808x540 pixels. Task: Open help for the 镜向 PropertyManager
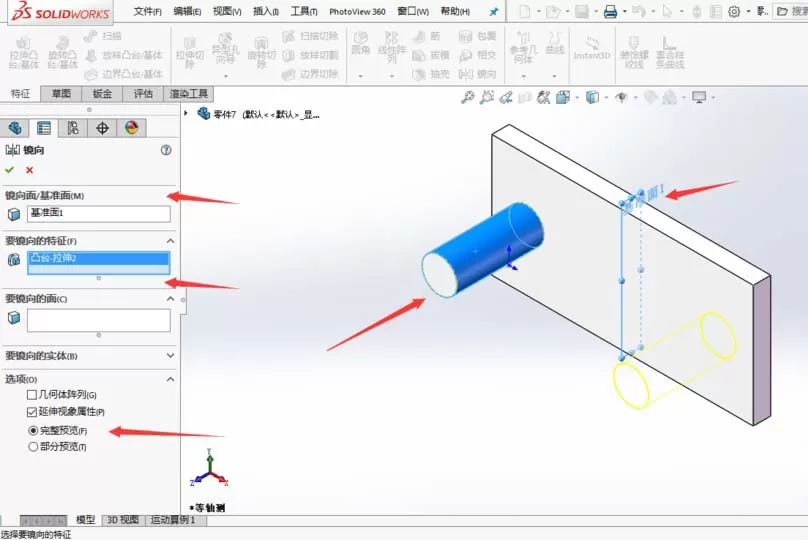pyautogui.click(x=166, y=150)
